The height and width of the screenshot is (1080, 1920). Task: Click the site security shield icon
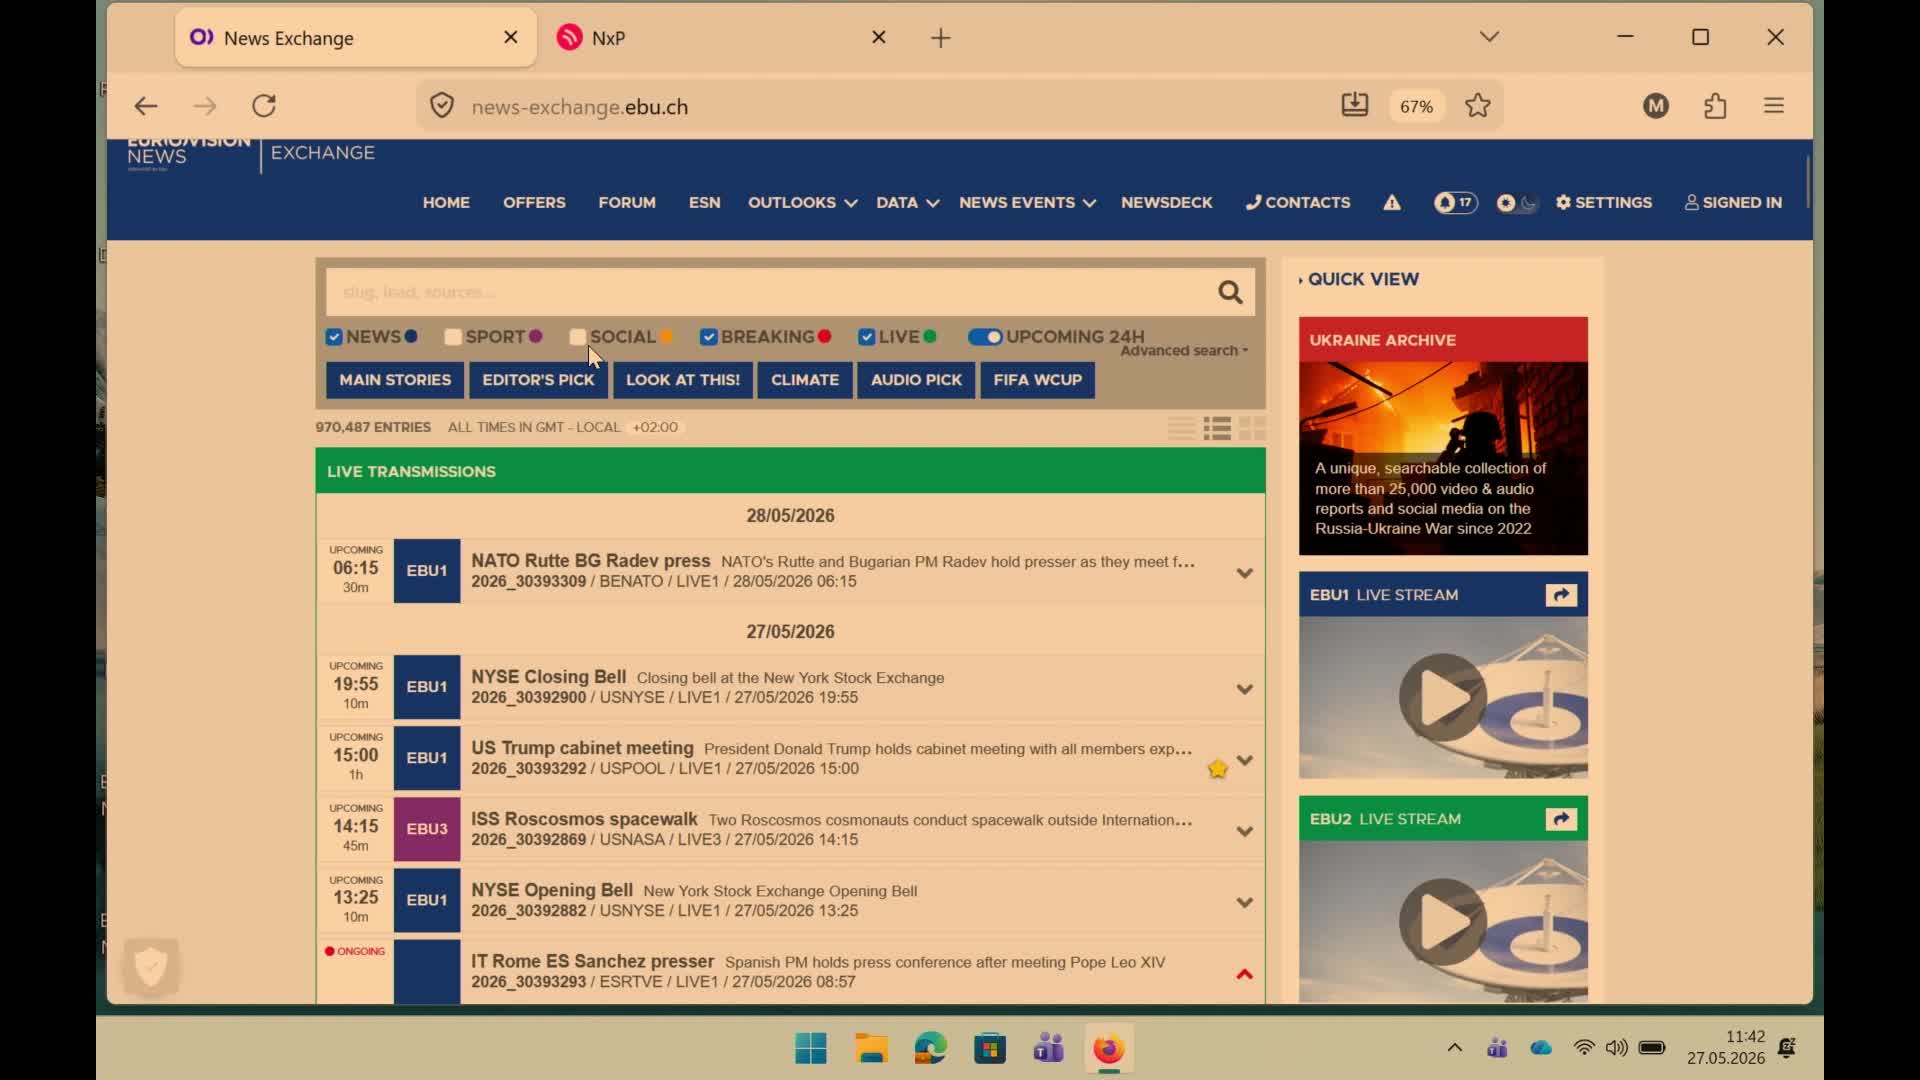(442, 106)
